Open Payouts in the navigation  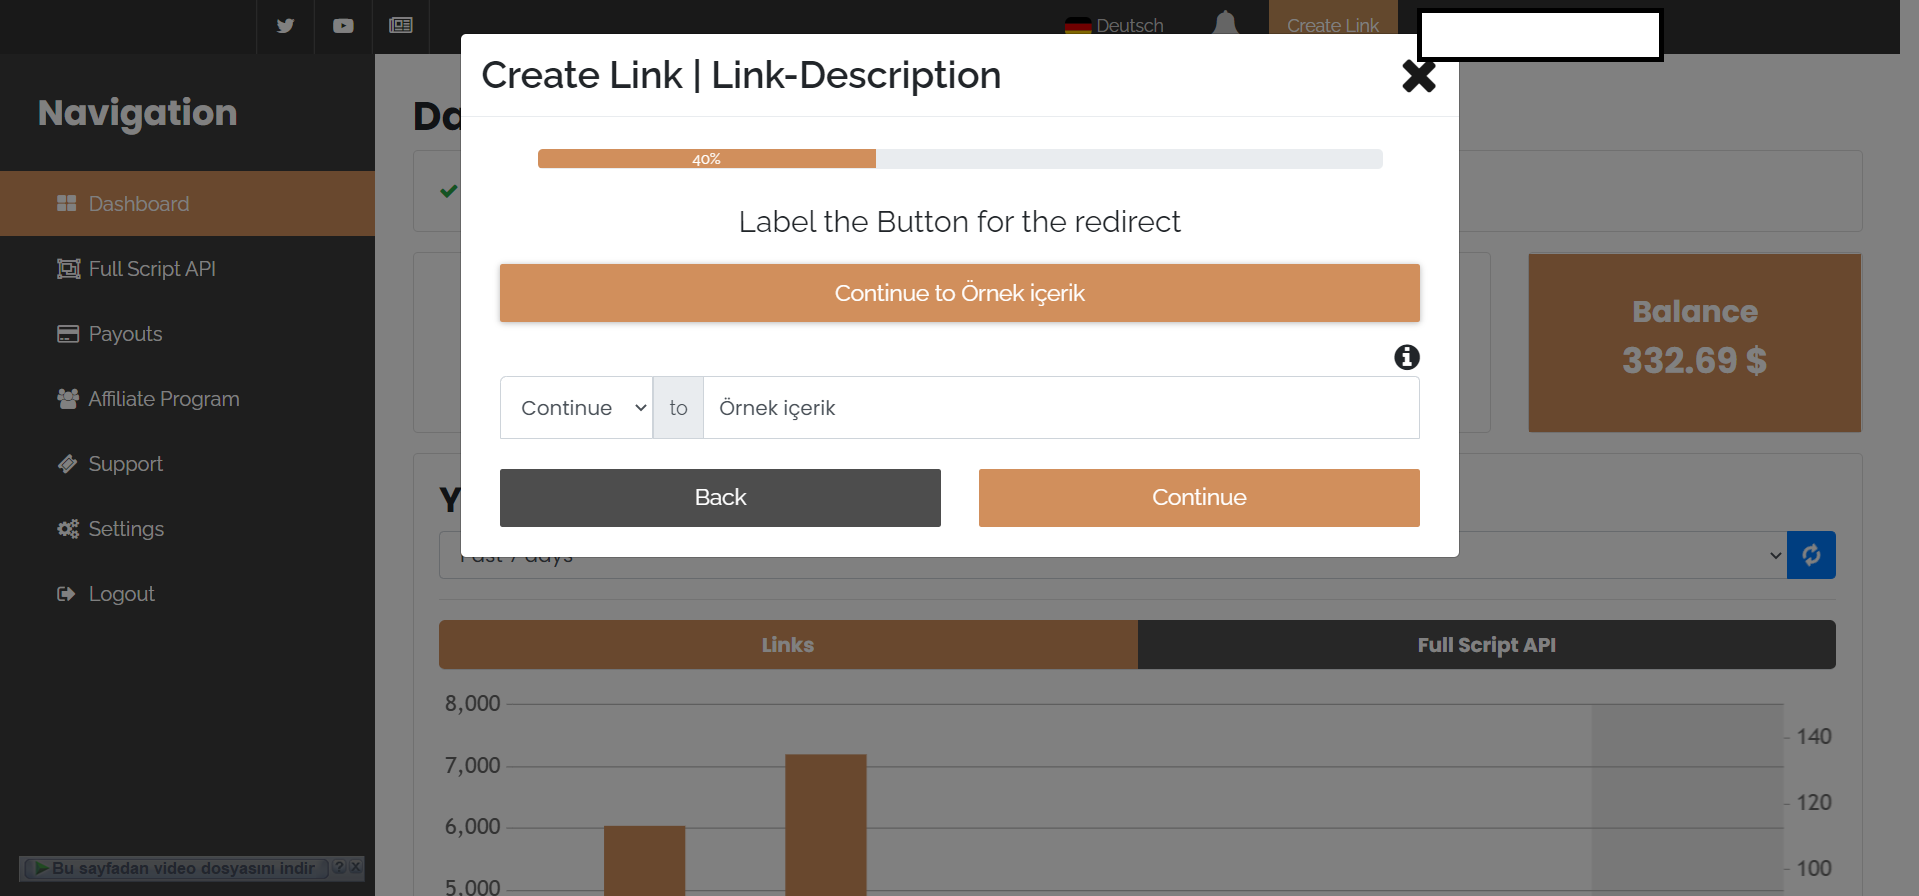click(x=125, y=334)
